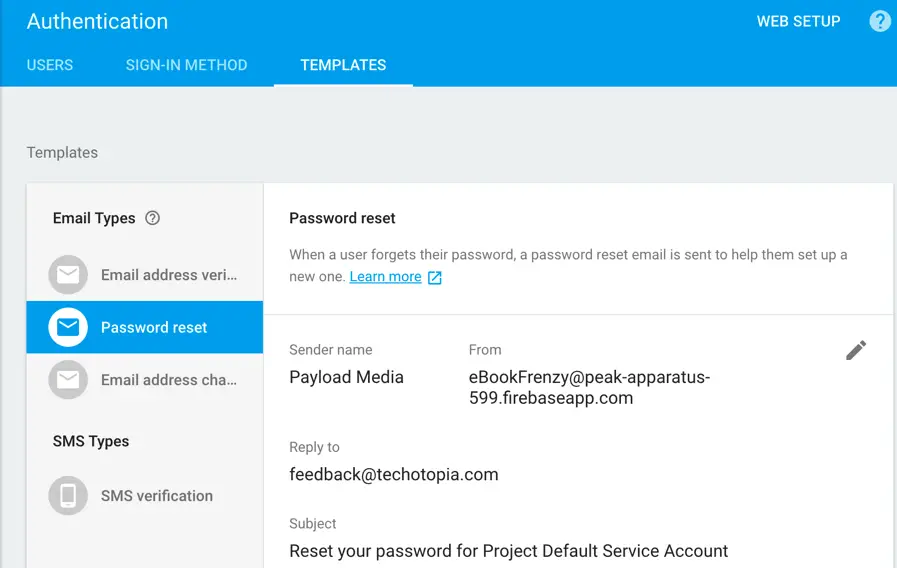Image resolution: width=897 pixels, height=568 pixels.
Task: Click the Email address change envelope icon
Action: click(x=68, y=380)
